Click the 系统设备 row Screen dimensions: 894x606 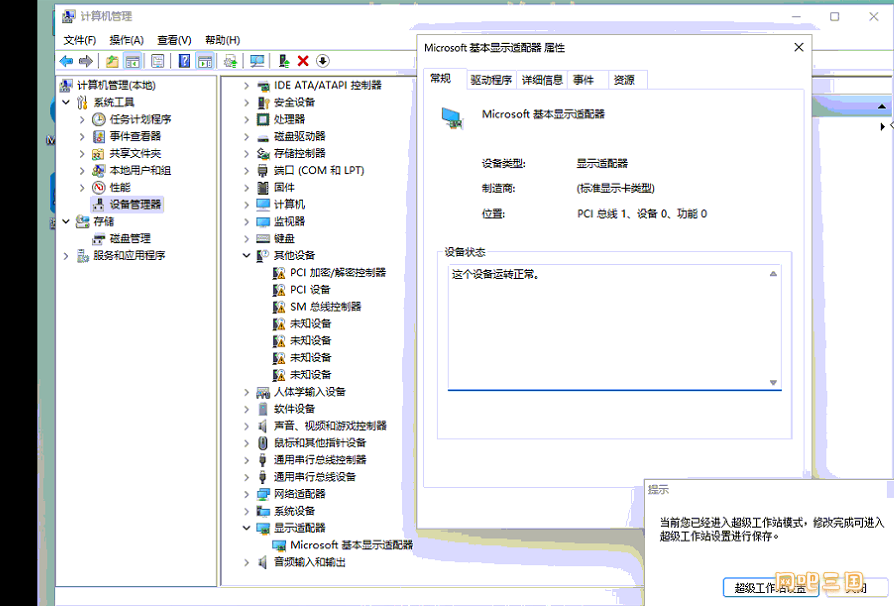(294, 511)
